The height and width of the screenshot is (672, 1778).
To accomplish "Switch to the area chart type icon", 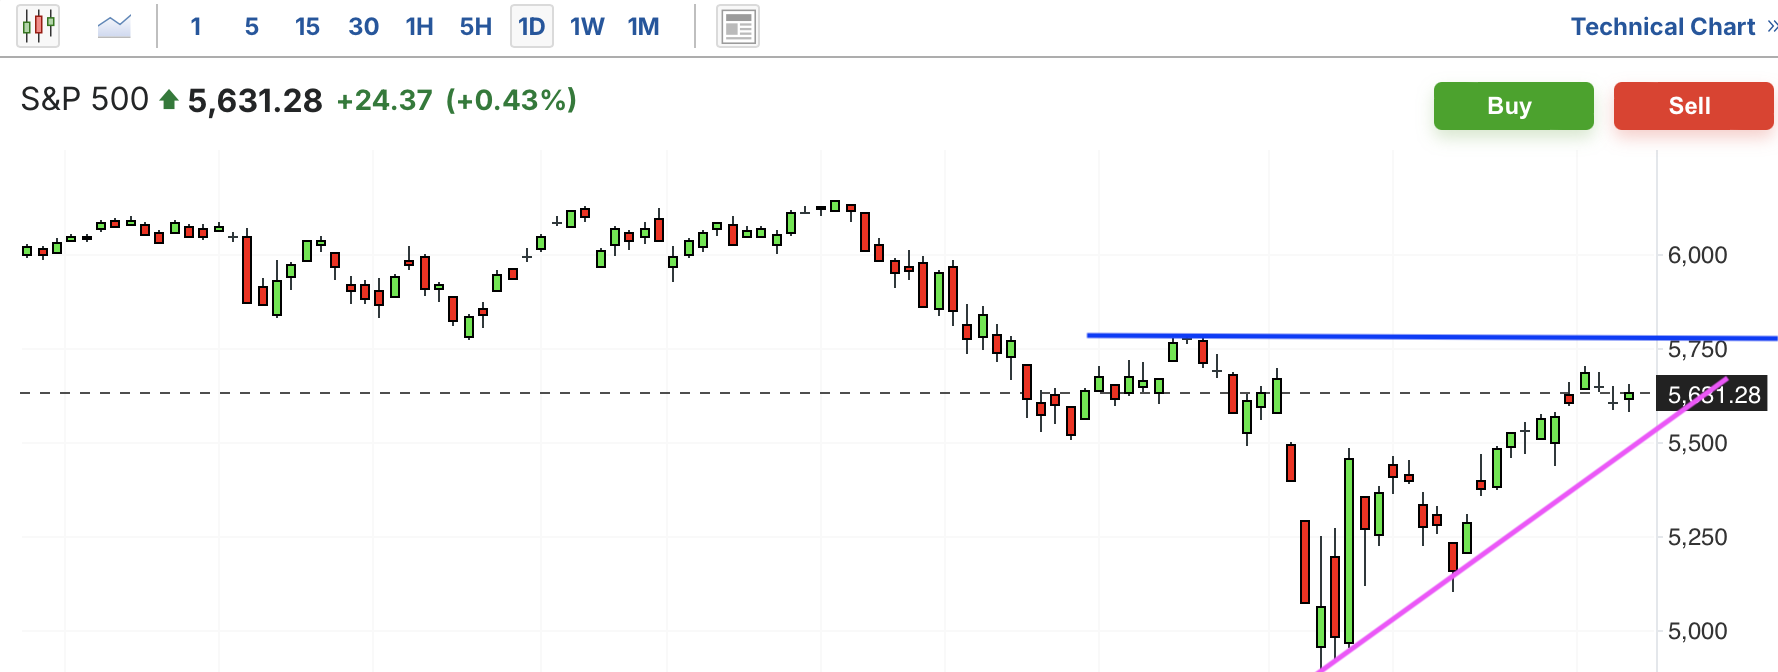I will coord(114,26).
